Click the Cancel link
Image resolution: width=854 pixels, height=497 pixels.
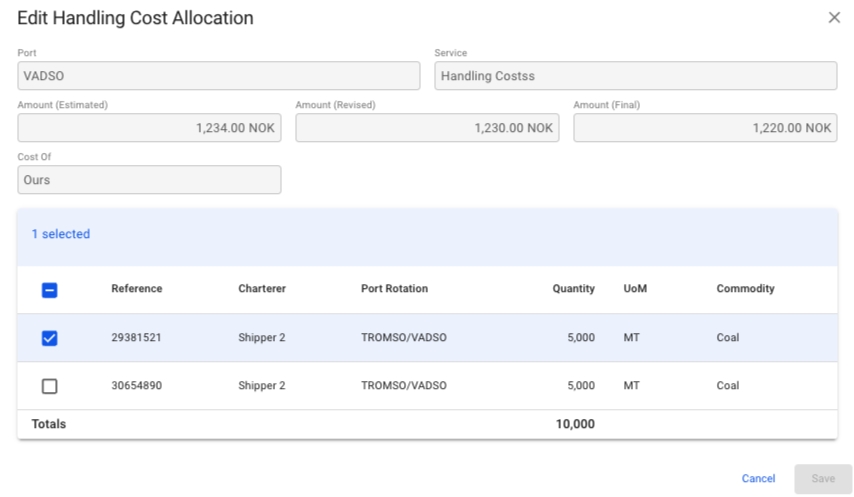(x=758, y=479)
